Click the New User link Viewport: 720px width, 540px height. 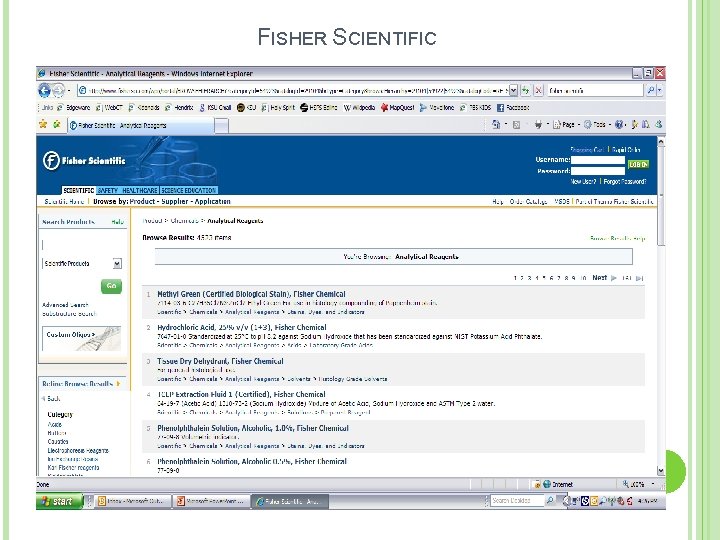(x=583, y=182)
